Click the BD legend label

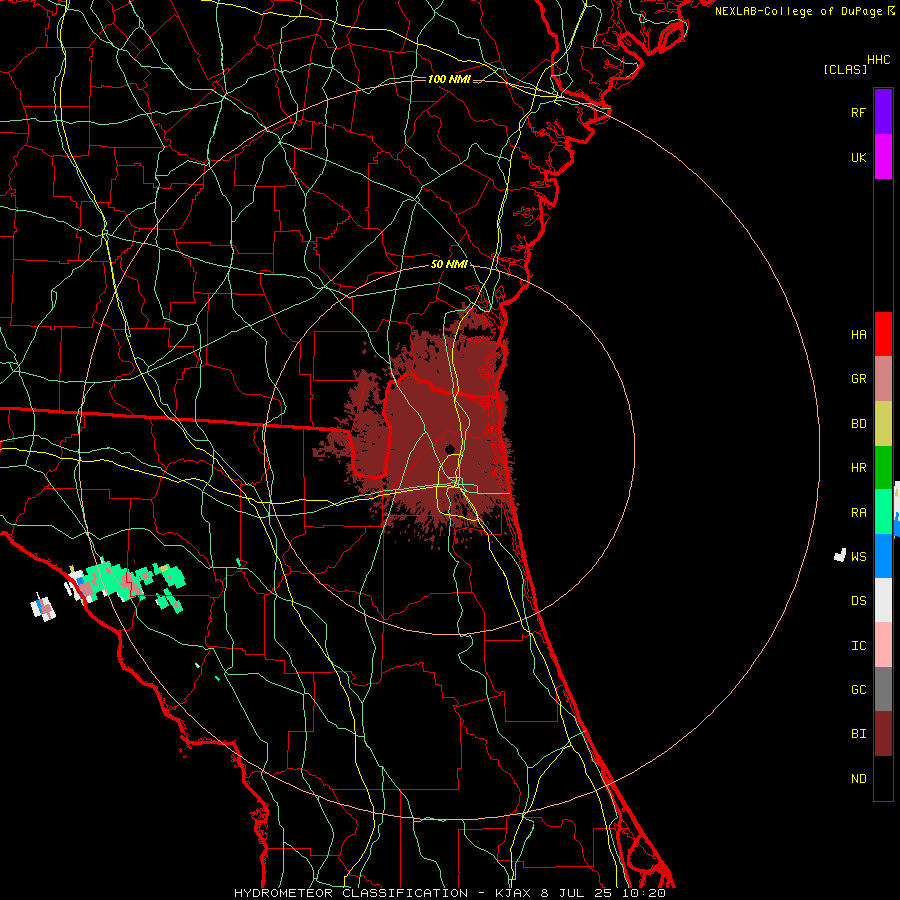point(858,424)
